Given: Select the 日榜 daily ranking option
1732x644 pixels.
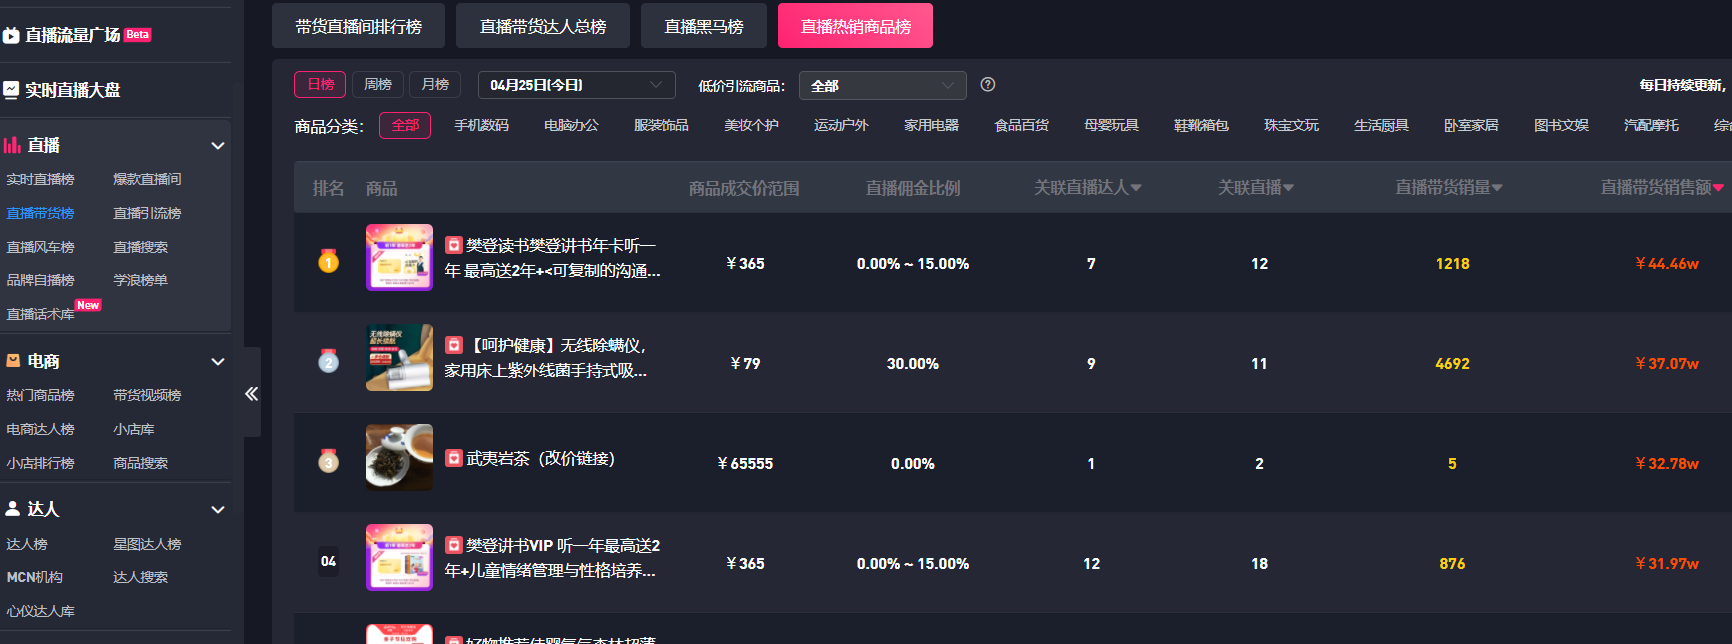Looking at the screenshot, I should pyautogui.click(x=320, y=85).
